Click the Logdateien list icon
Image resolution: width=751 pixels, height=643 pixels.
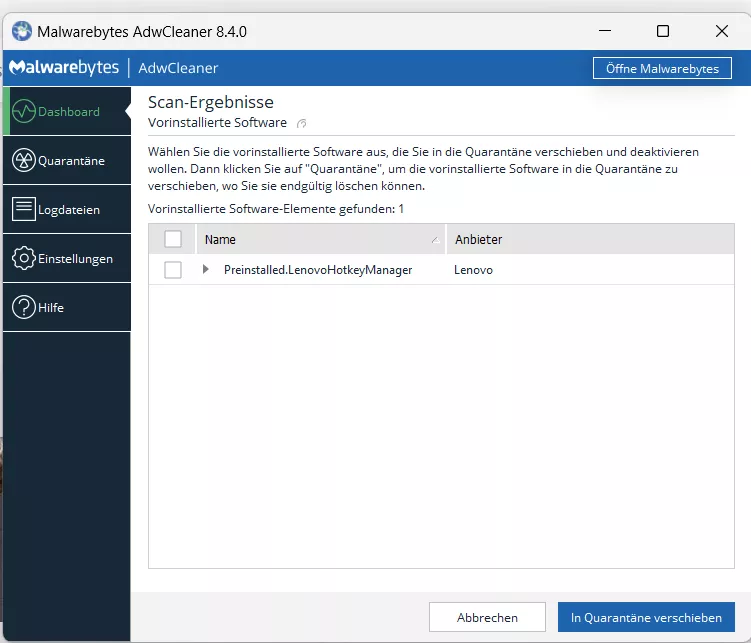(x=24, y=209)
